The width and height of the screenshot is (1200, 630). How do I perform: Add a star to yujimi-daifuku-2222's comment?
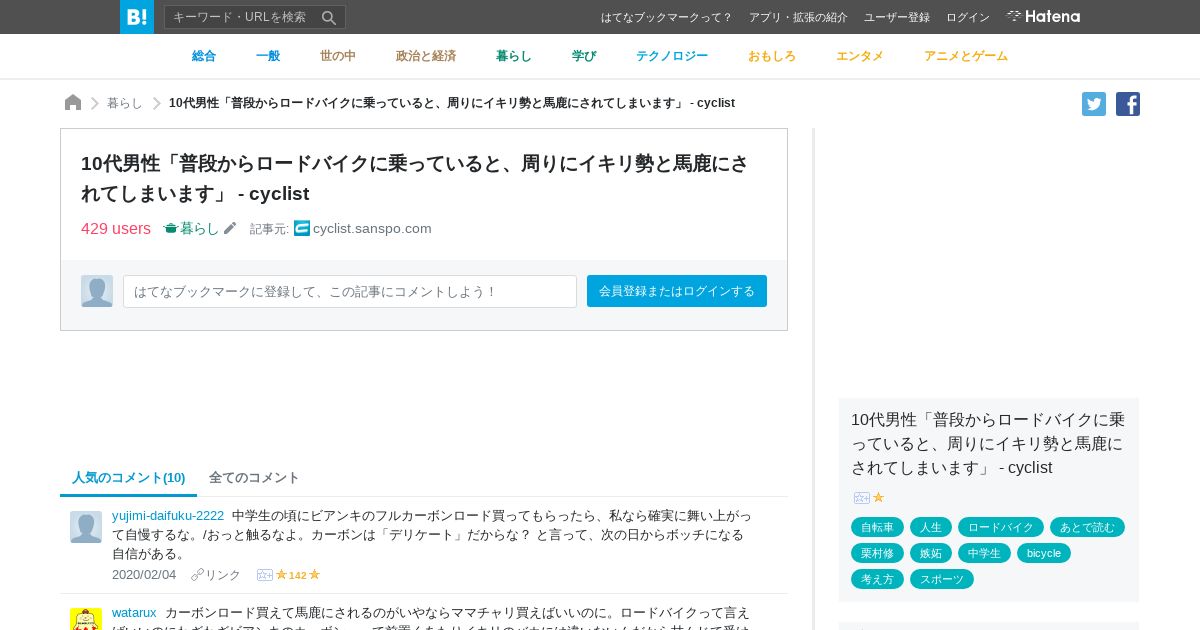265,575
